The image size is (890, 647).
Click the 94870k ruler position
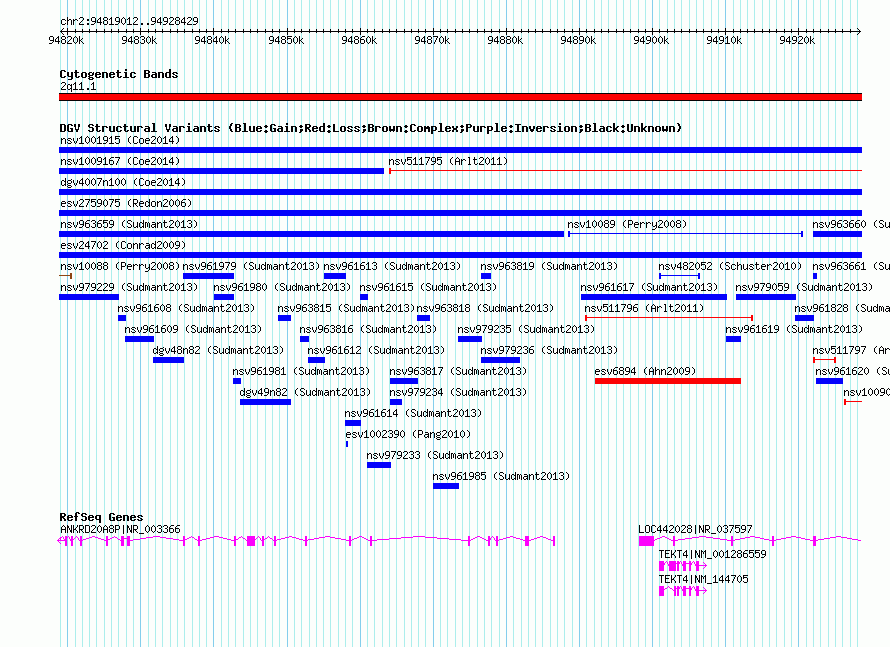(432, 40)
